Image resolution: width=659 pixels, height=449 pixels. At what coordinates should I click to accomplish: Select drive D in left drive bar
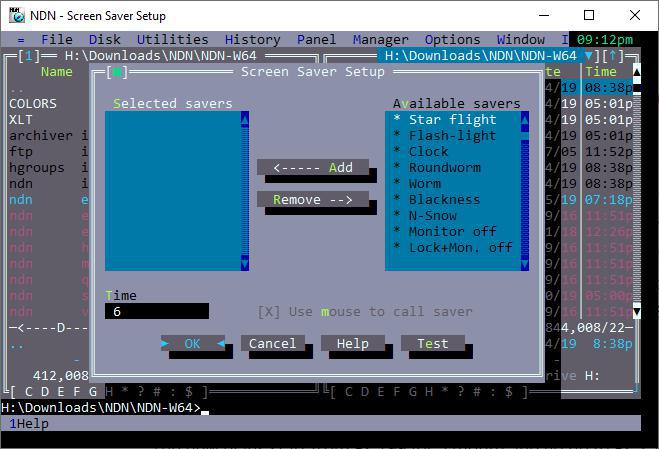click(x=45, y=392)
